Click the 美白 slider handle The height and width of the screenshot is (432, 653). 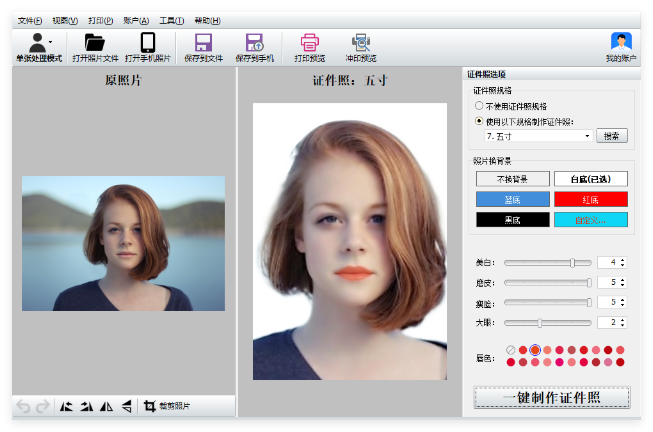[573, 262]
